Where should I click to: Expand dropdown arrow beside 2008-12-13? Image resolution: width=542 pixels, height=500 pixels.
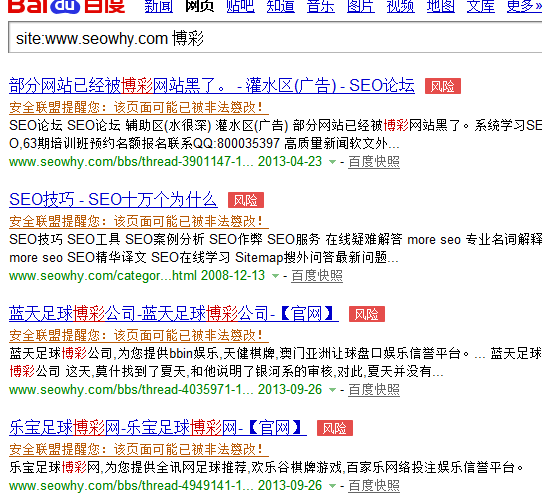click(275, 276)
